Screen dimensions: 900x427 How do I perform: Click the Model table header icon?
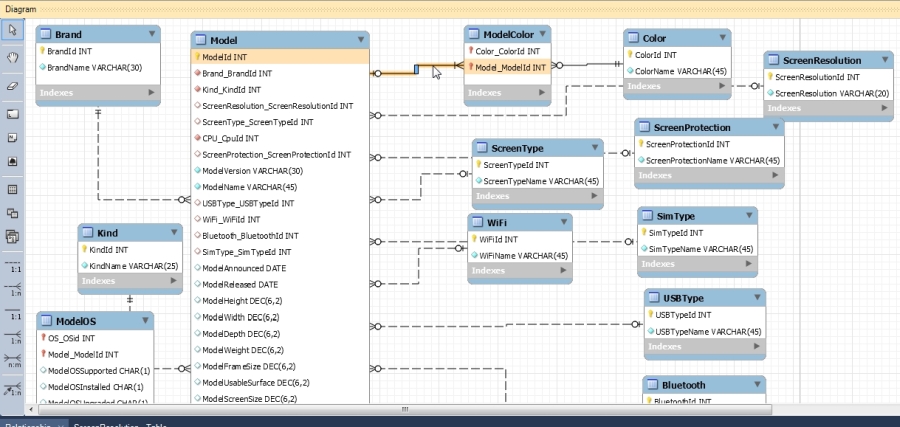coord(200,40)
